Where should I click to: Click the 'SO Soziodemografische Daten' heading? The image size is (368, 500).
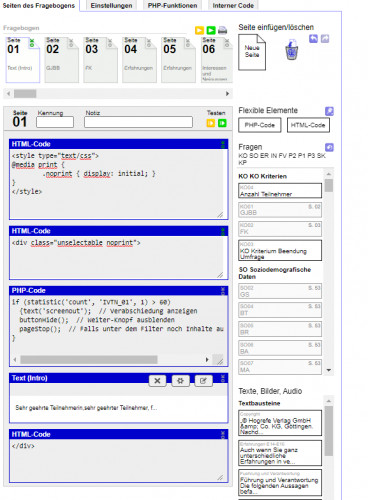coord(275,273)
